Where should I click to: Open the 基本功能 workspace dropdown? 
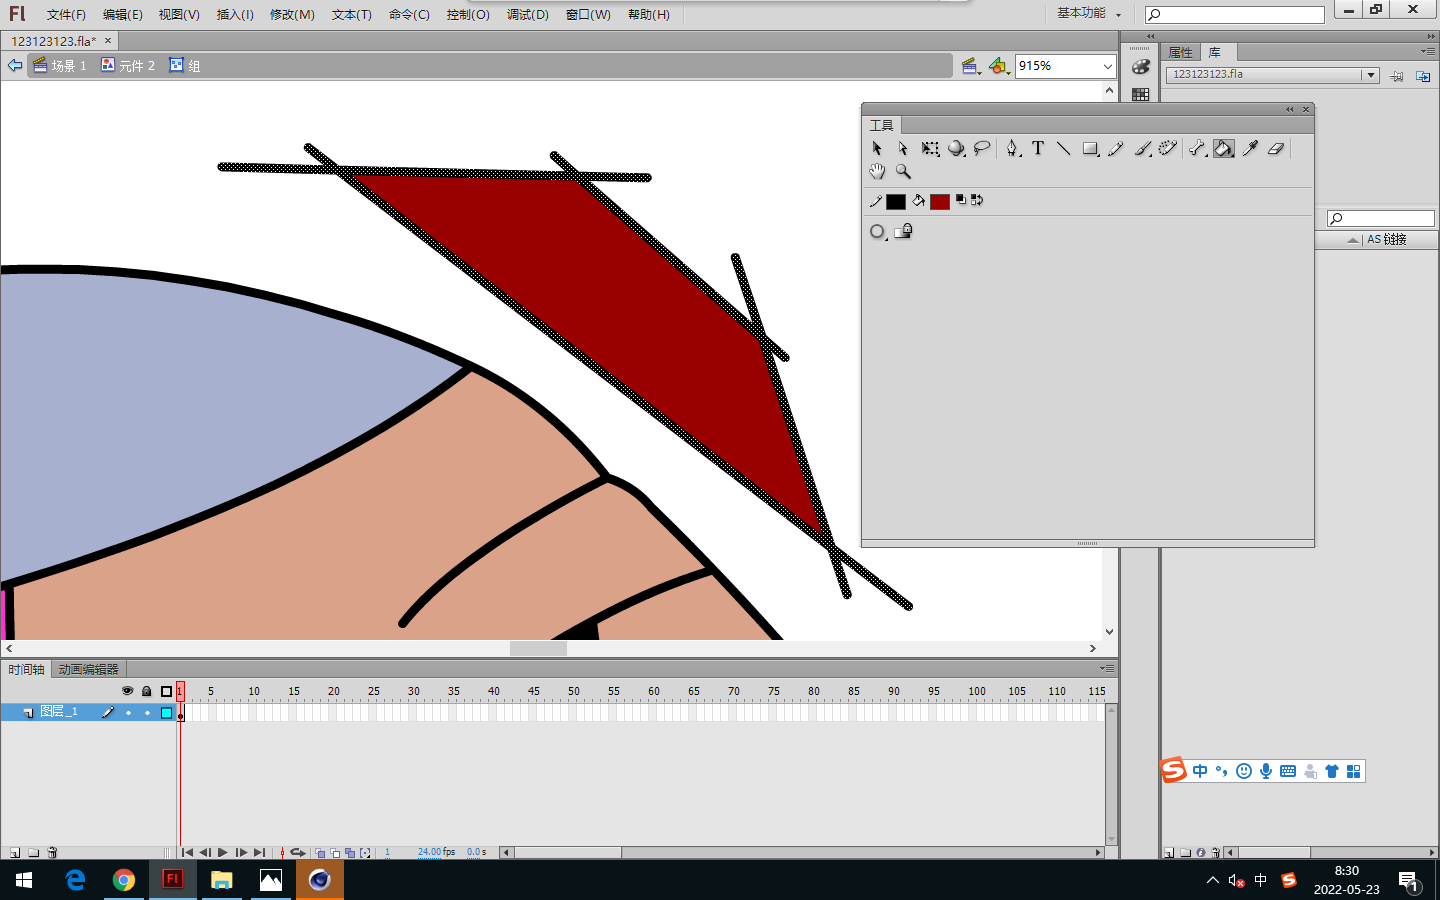[1089, 13]
